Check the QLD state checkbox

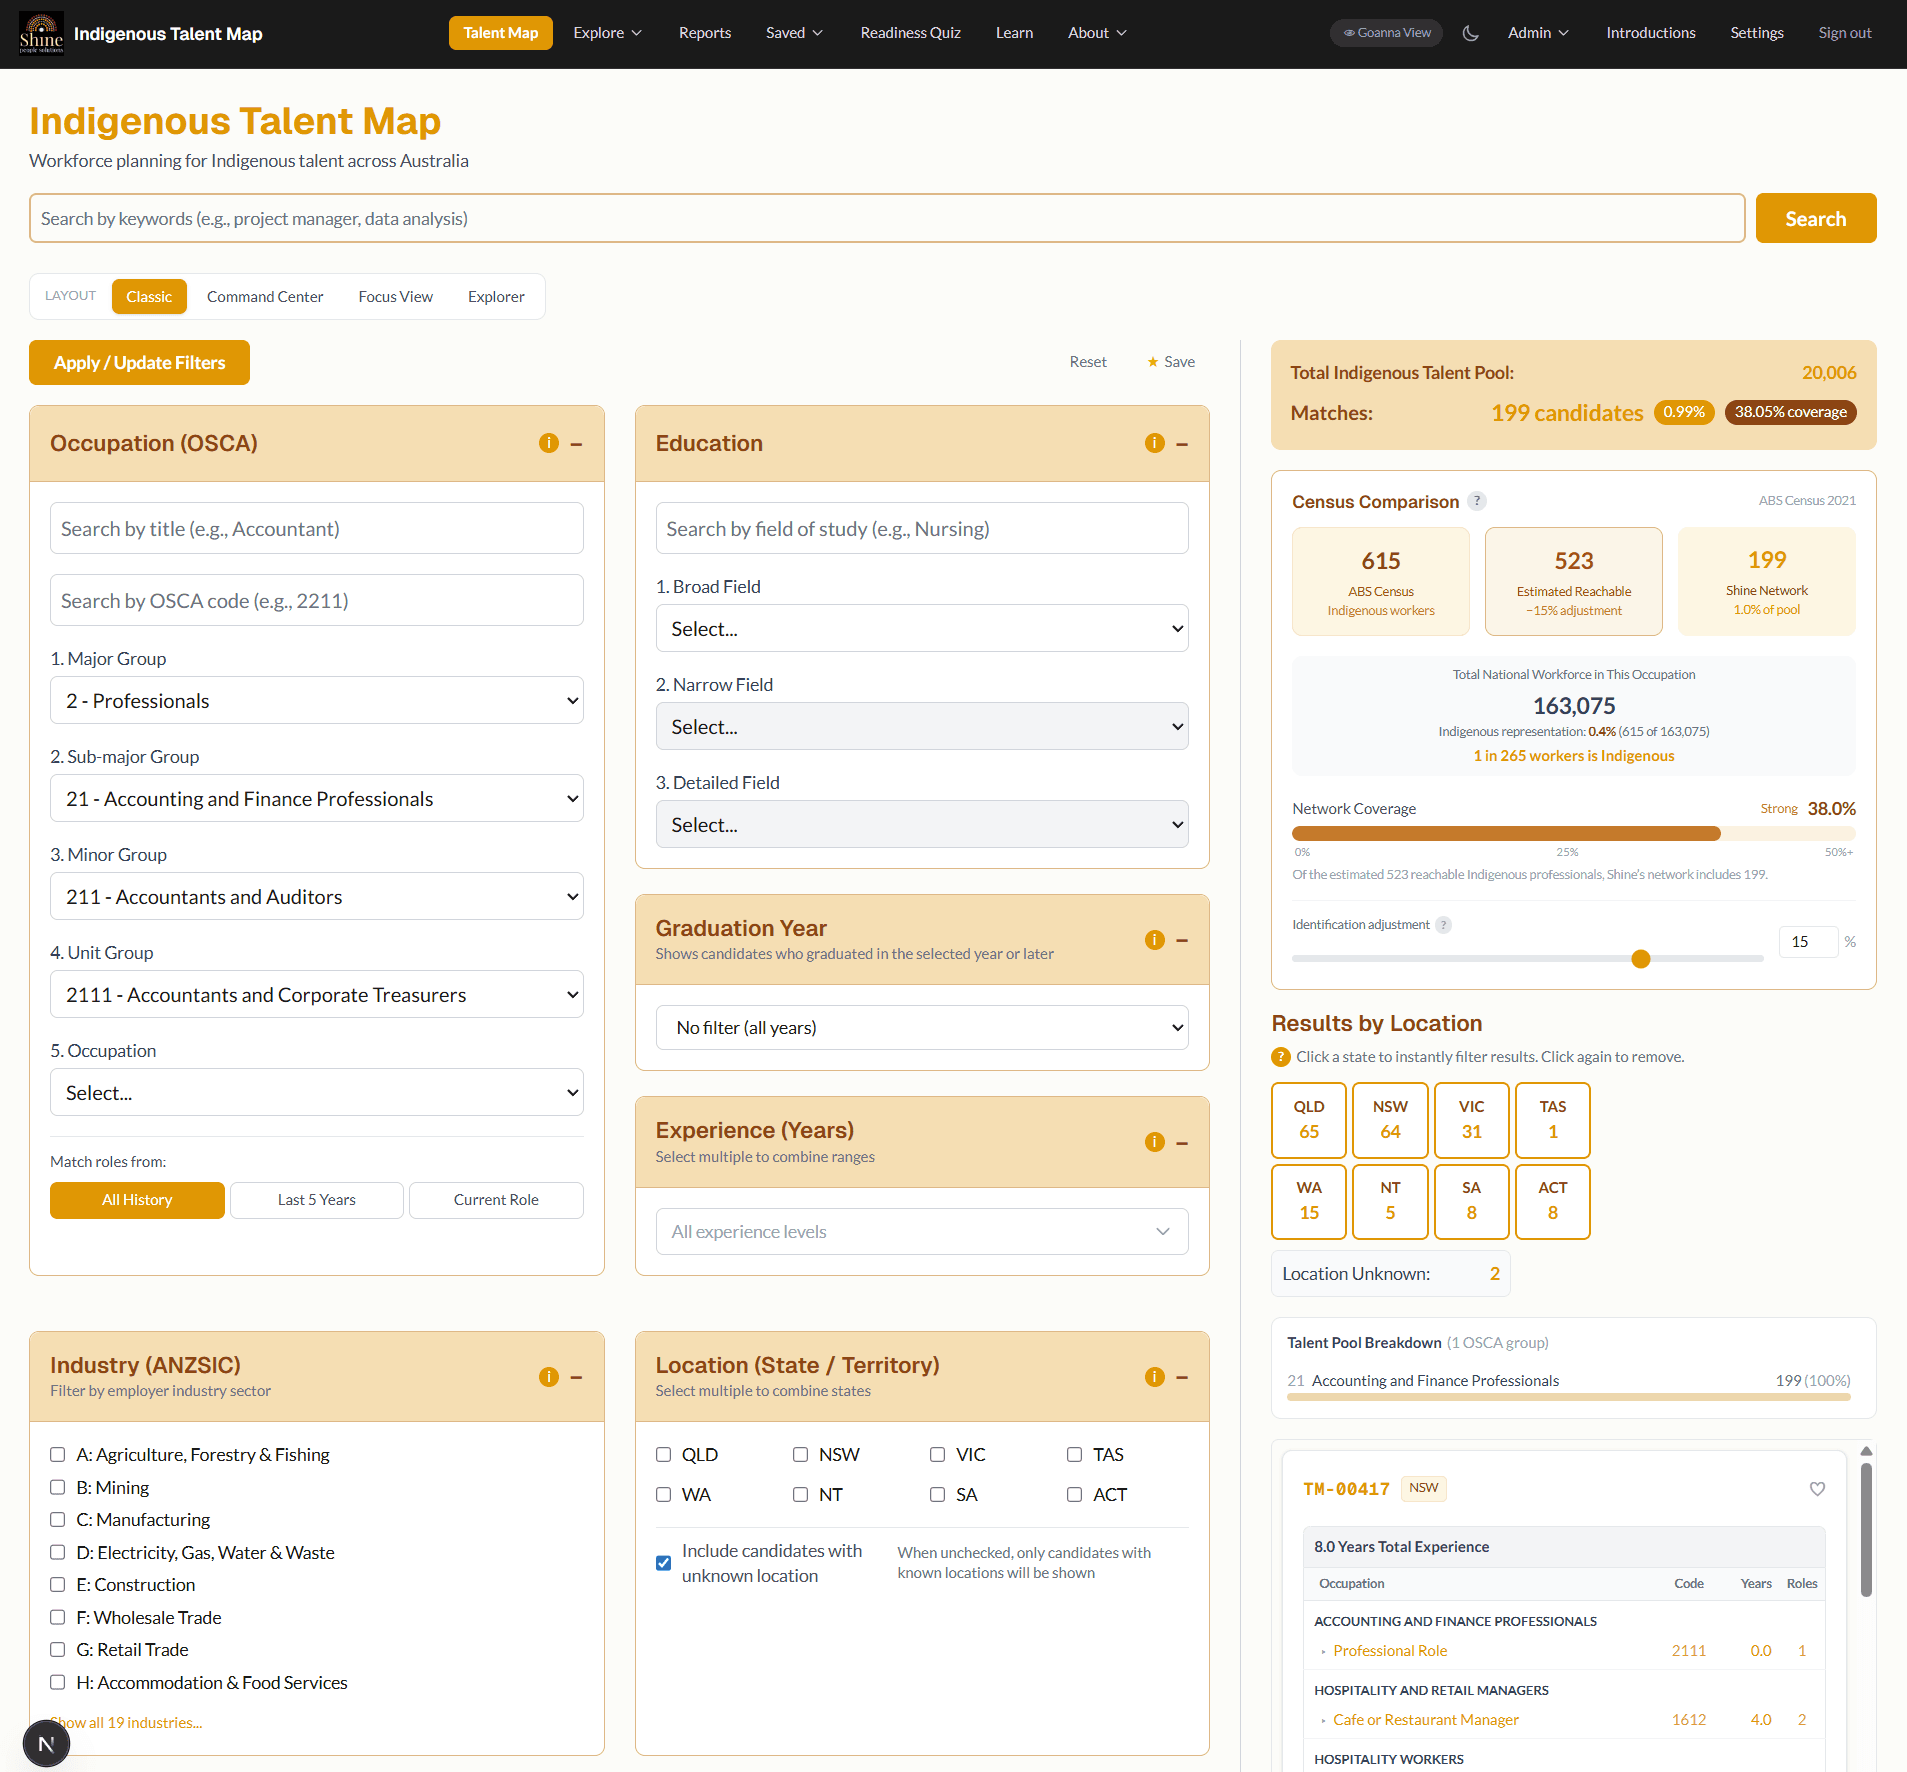coord(663,1454)
